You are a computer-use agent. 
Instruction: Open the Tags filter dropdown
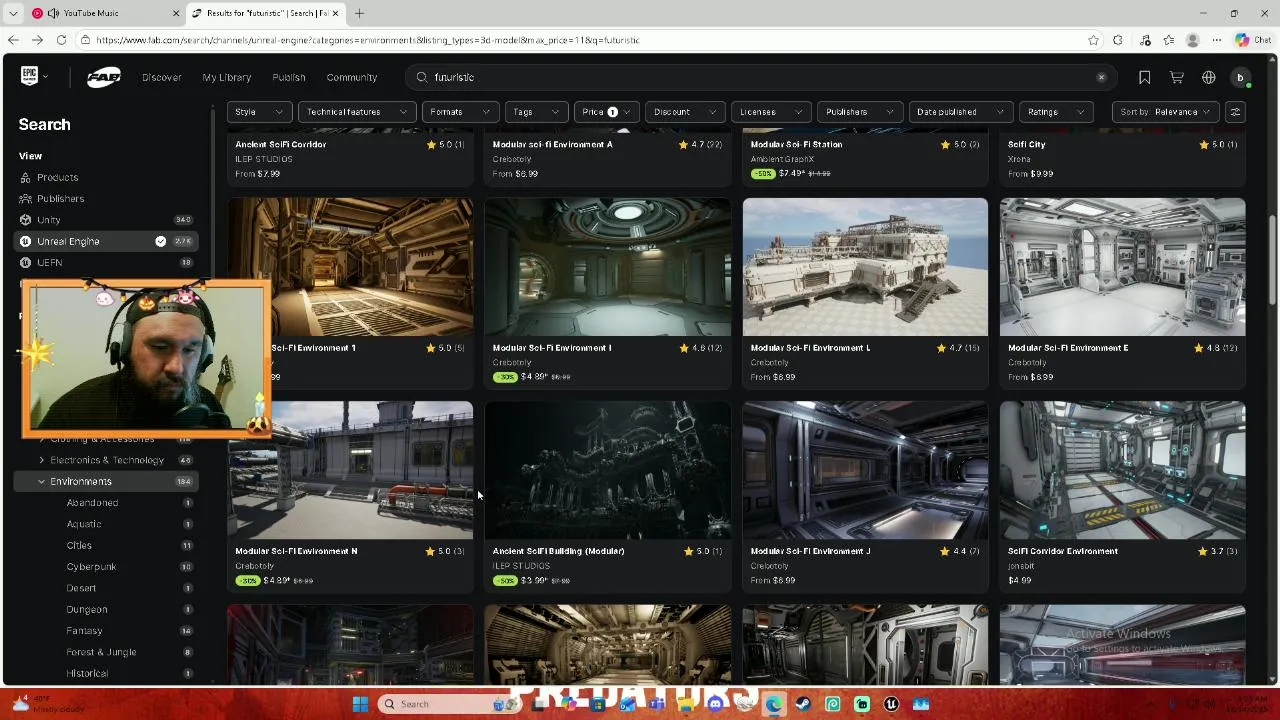click(537, 112)
